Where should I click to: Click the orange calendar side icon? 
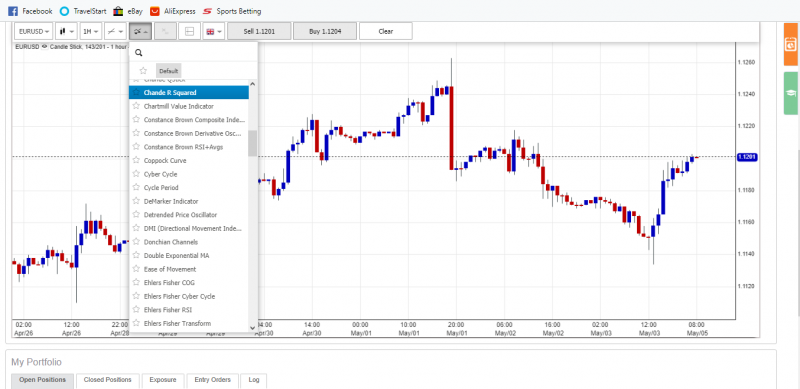(791, 44)
